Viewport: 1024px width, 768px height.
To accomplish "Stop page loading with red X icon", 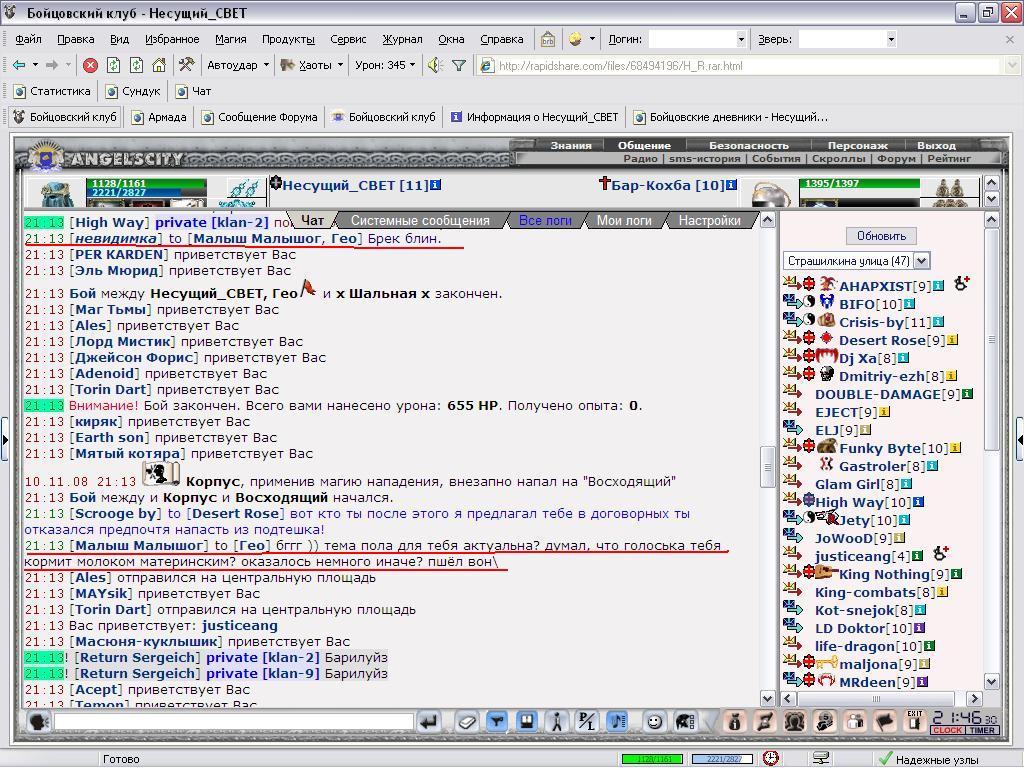I will coord(91,65).
